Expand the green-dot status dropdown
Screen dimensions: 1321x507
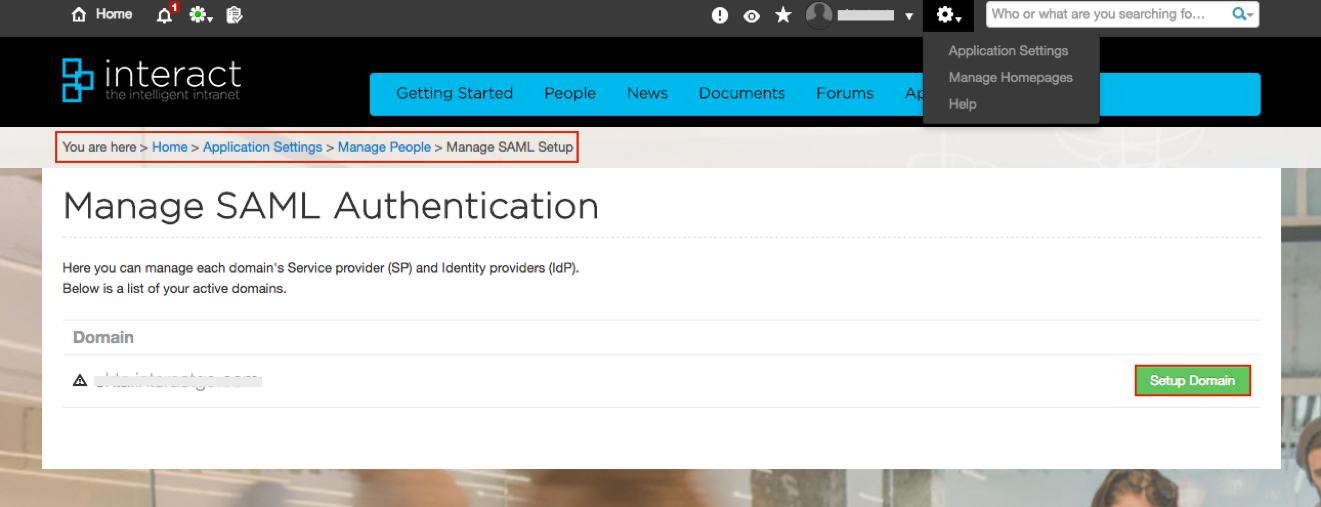coord(200,15)
